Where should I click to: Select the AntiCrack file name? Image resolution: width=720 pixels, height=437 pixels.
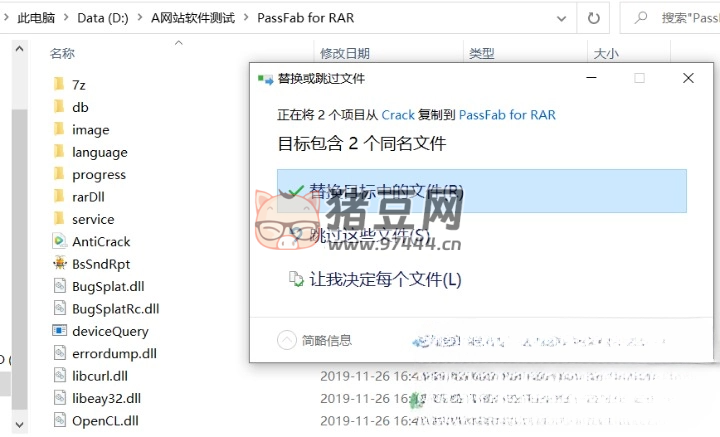click(101, 241)
